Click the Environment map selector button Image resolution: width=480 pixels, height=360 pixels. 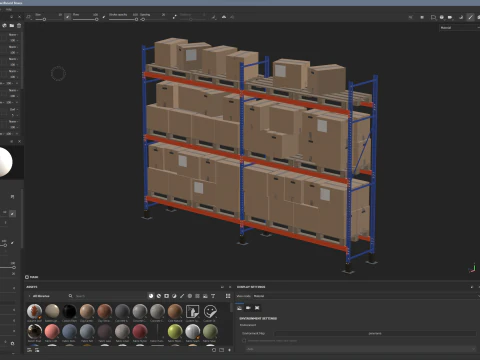(x=375, y=333)
